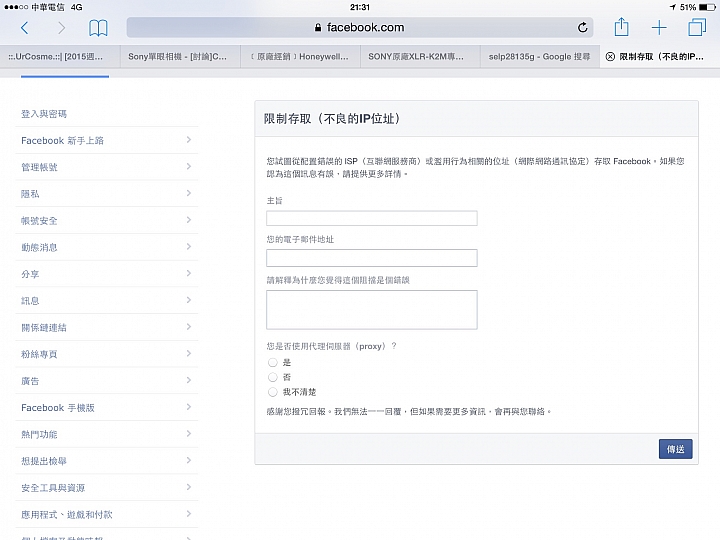Open 廣告 help section link
Viewport: 720px width, 540px height.
point(30,381)
